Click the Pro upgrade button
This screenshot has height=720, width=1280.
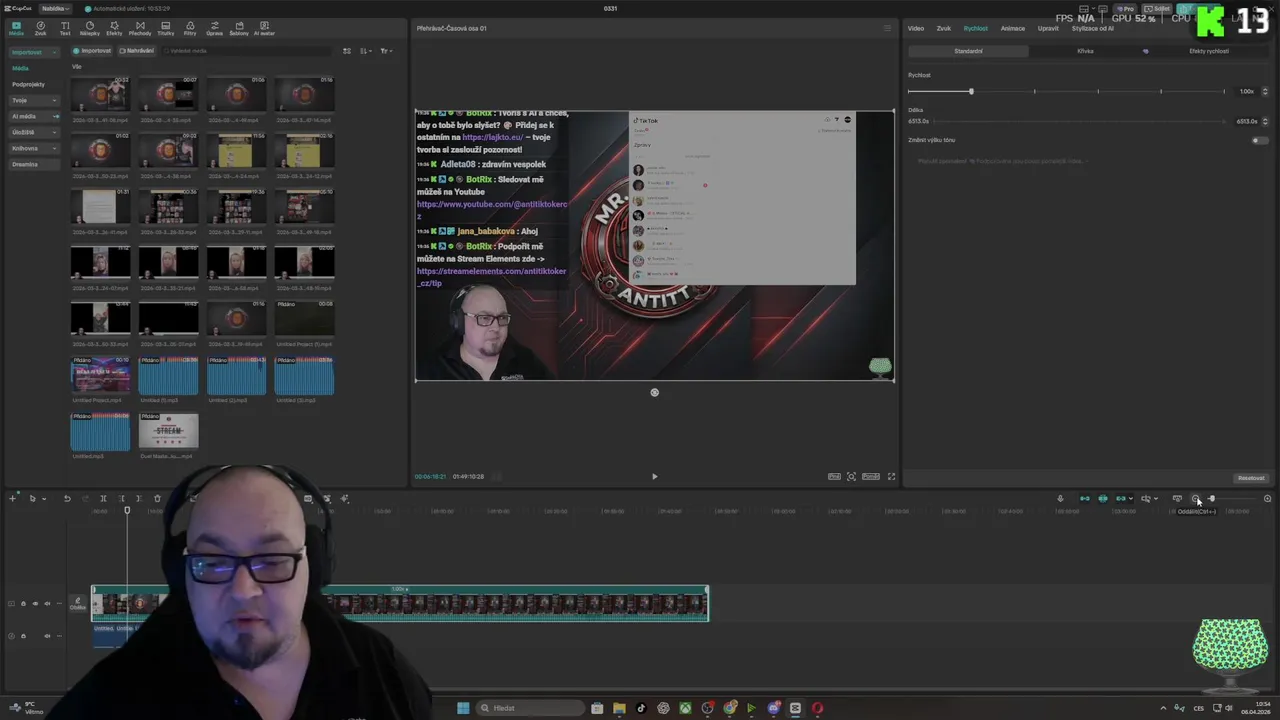tap(1127, 9)
